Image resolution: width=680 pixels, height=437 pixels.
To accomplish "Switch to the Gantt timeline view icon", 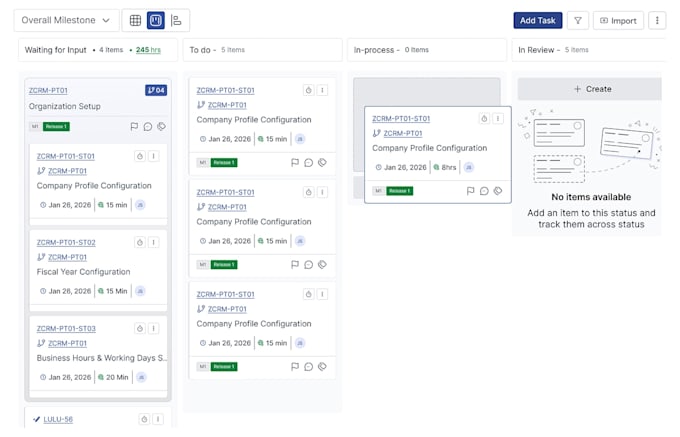I will pyautogui.click(x=176, y=20).
